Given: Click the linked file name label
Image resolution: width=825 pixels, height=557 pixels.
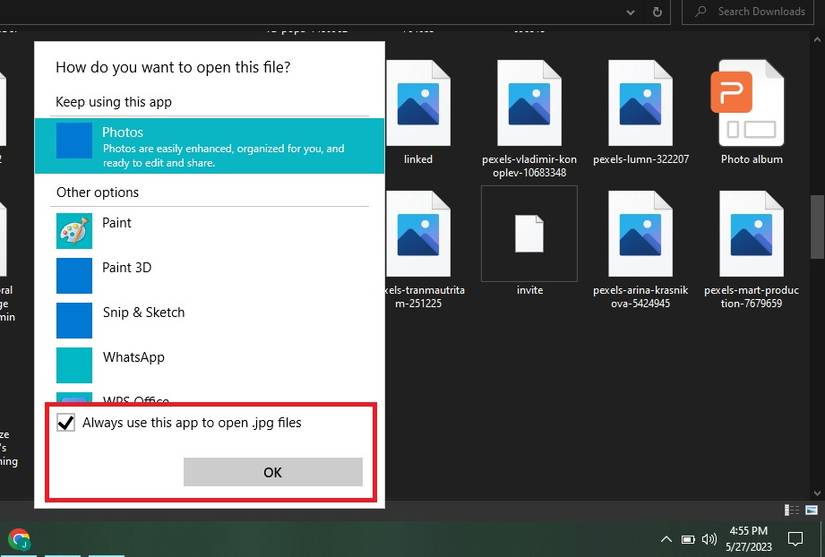Looking at the screenshot, I should click(418, 159).
